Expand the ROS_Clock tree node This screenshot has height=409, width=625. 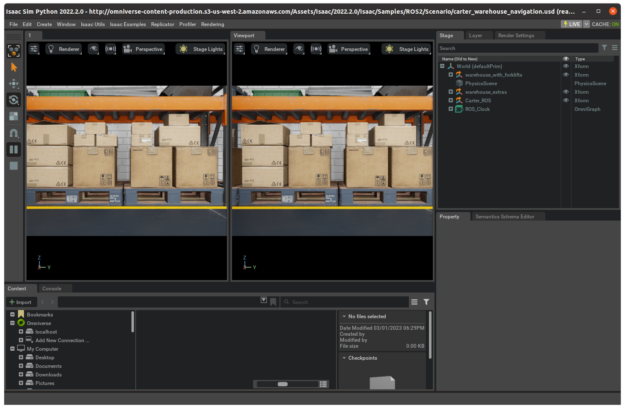(x=450, y=109)
